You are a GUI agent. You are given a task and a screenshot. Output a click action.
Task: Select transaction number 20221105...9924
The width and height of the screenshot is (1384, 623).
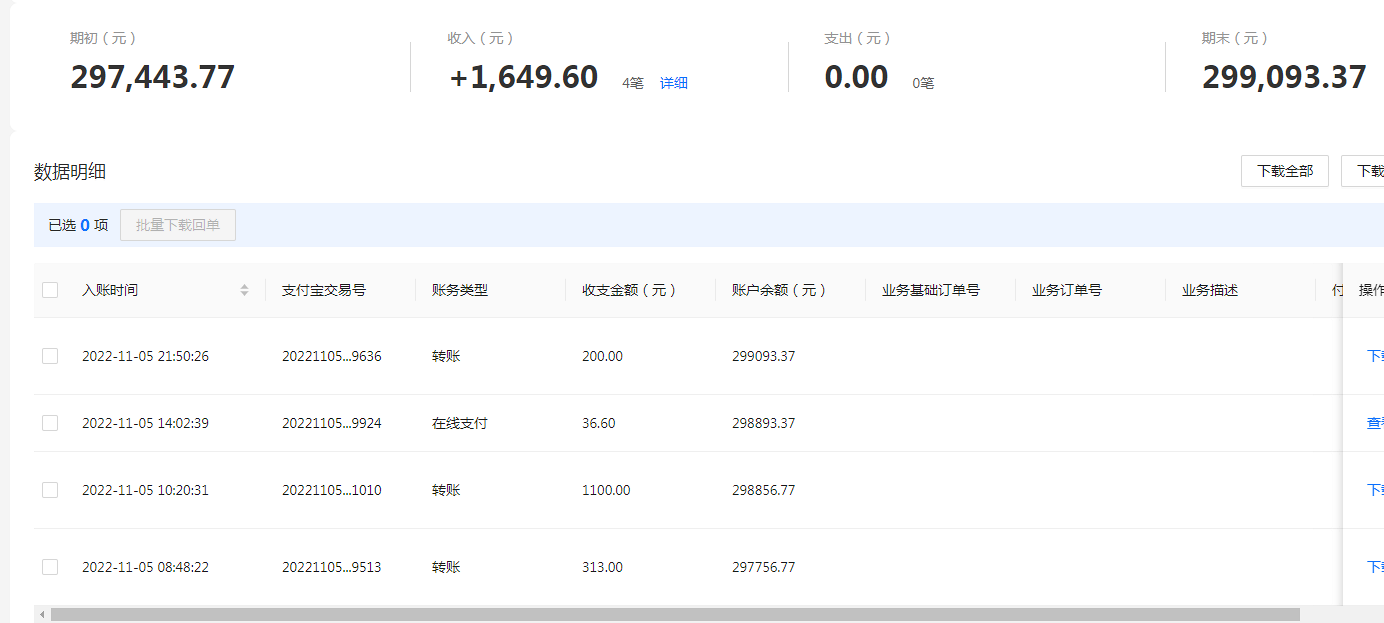coord(332,423)
